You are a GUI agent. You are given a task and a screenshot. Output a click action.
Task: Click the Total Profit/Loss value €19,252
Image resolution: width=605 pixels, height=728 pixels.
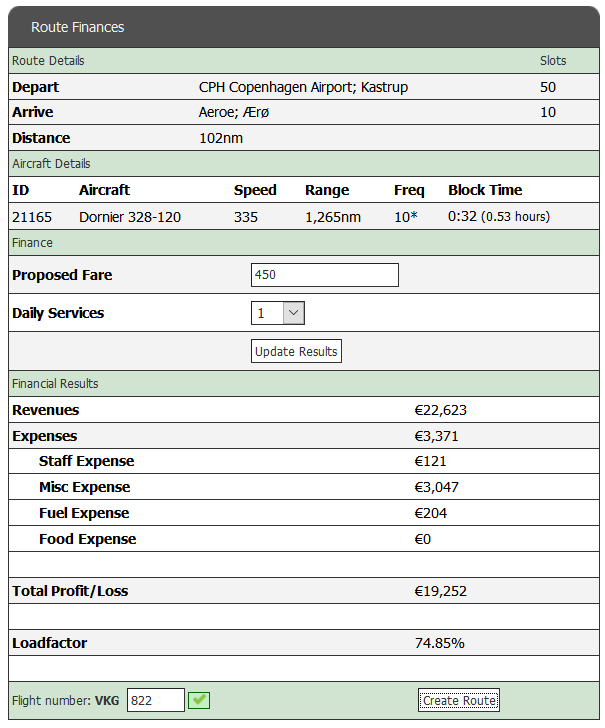440,591
